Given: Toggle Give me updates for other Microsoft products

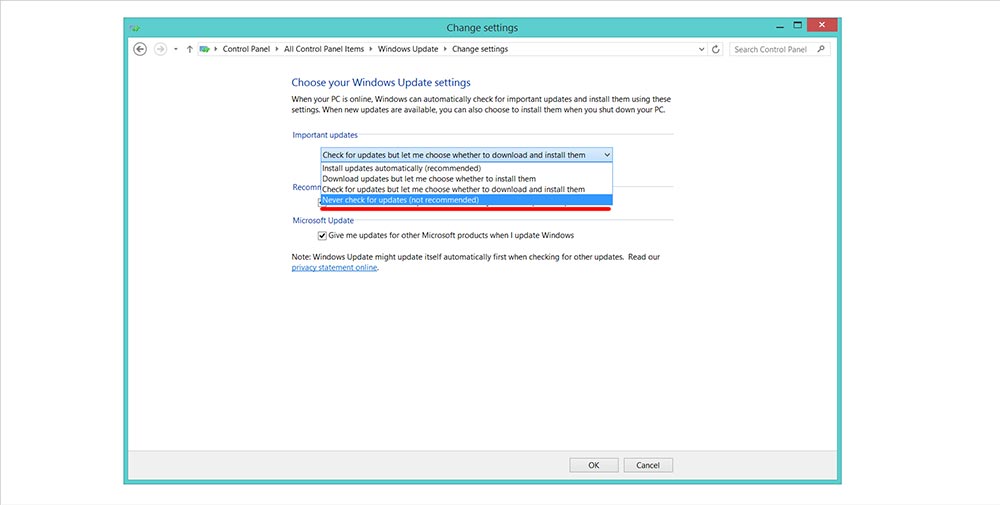Looking at the screenshot, I should coord(322,235).
